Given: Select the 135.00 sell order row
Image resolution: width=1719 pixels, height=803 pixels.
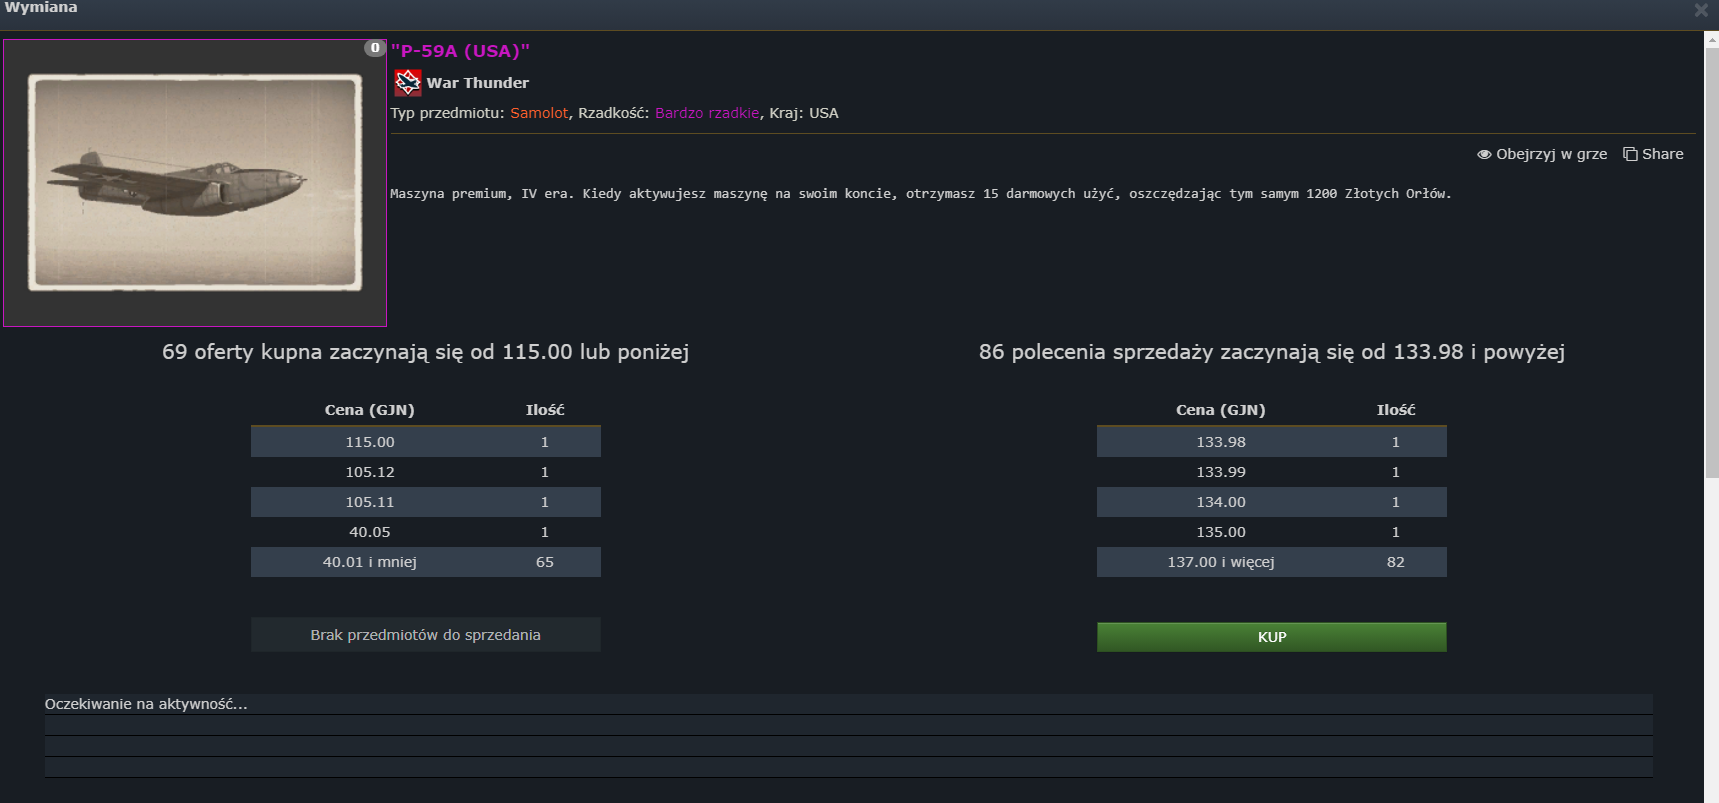Looking at the screenshot, I should coord(1271,532).
